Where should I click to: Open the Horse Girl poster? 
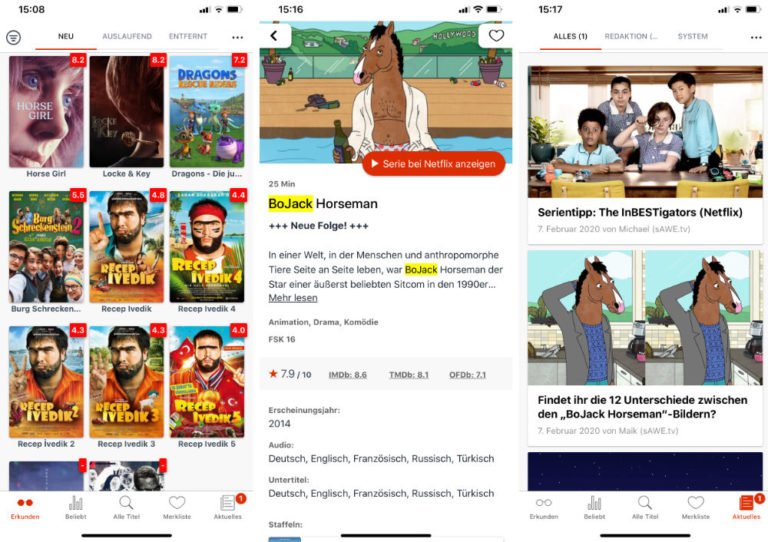point(46,112)
